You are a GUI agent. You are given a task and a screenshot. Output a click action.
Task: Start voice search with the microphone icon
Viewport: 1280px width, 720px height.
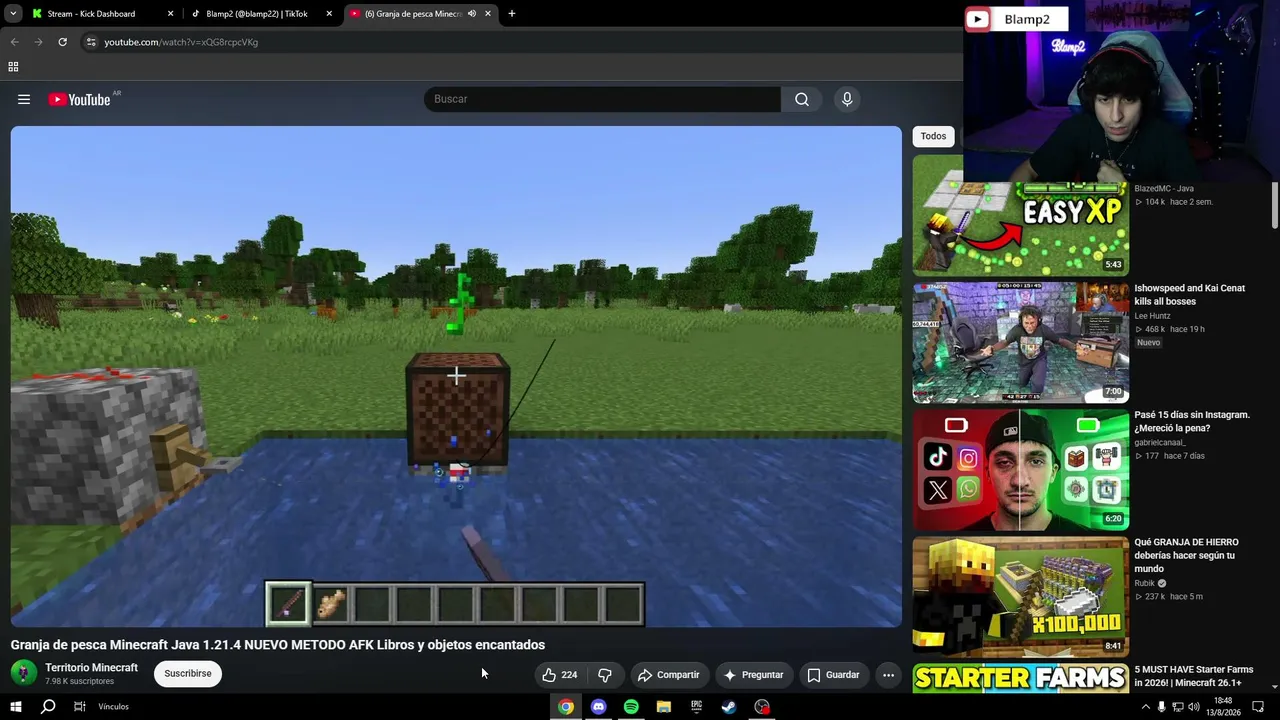click(847, 99)
